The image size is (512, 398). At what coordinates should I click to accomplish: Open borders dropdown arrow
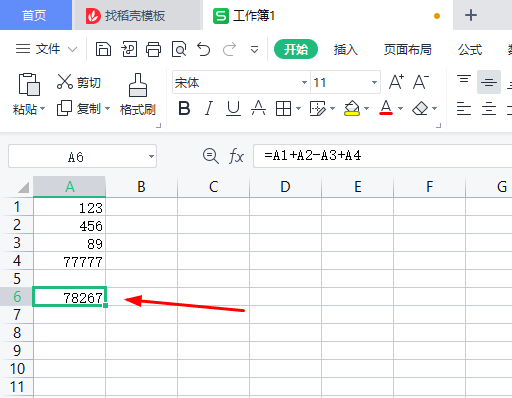pyautogui.click(x=298, y=108)
